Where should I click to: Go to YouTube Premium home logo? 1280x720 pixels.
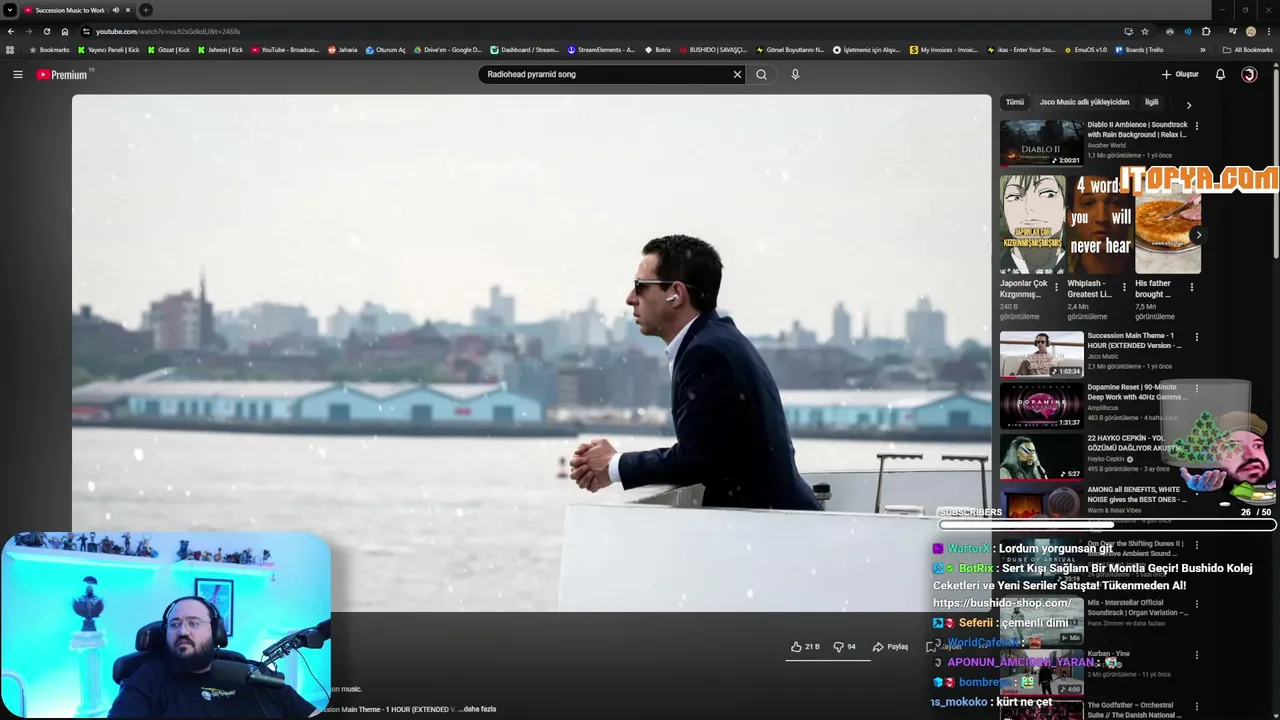(63, 74)
